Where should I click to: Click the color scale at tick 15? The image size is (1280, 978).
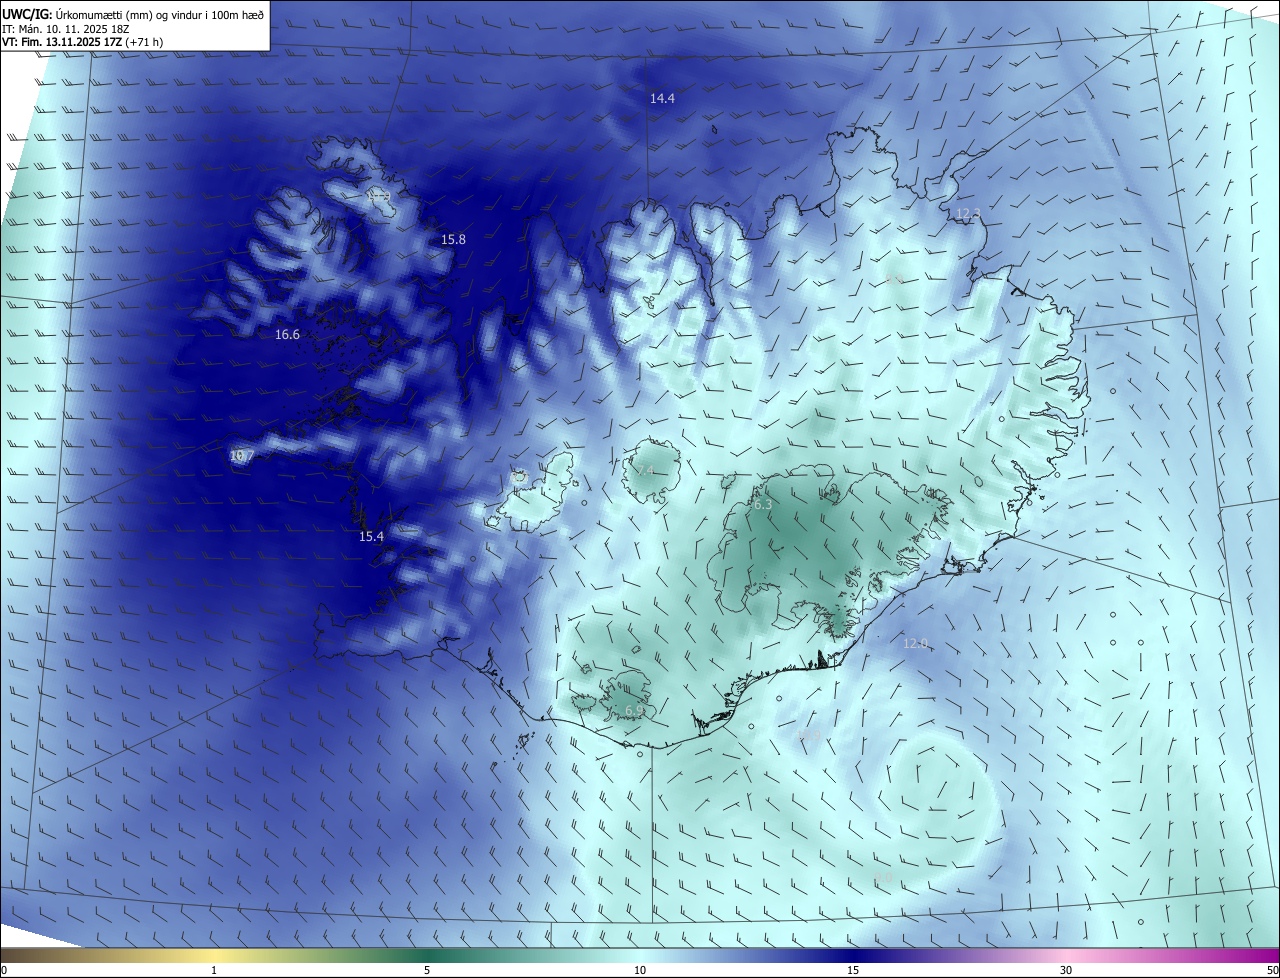pos(853,970)
